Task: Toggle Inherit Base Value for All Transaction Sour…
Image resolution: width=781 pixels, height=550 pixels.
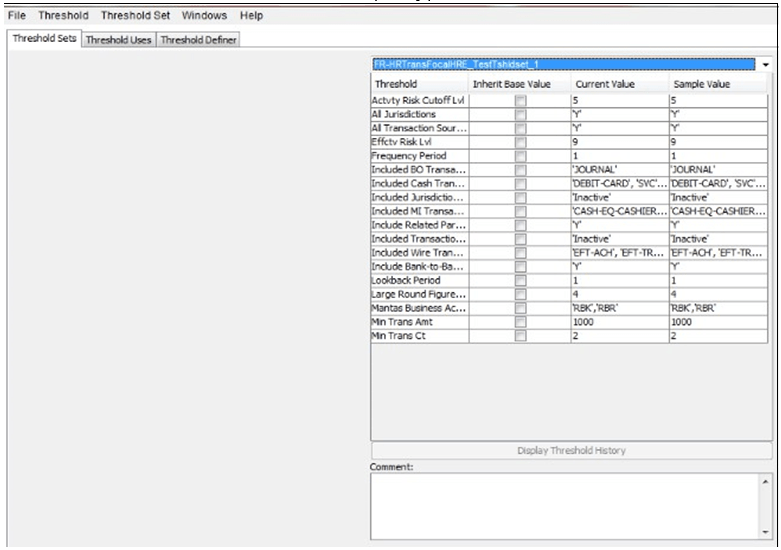Action: point(521,129)
